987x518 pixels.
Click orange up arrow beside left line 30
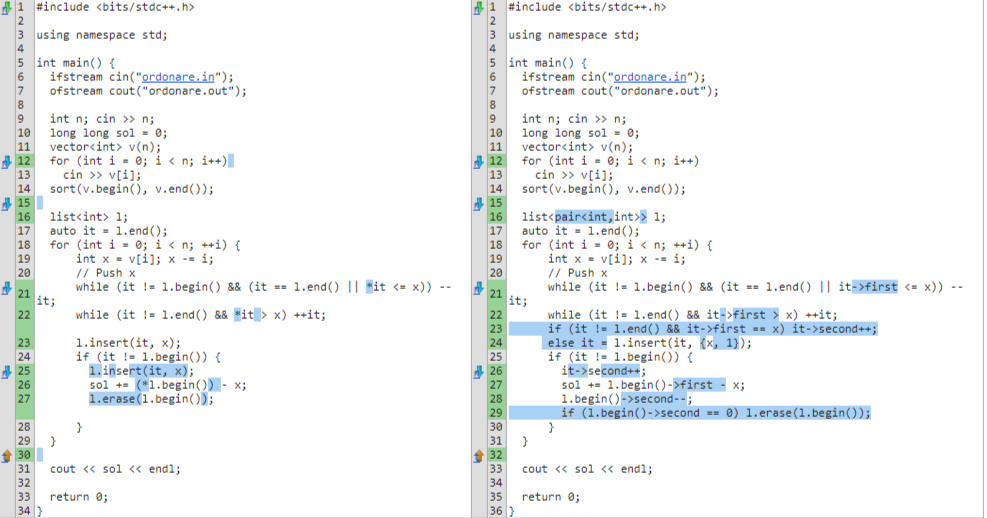(x=6, y=456)
